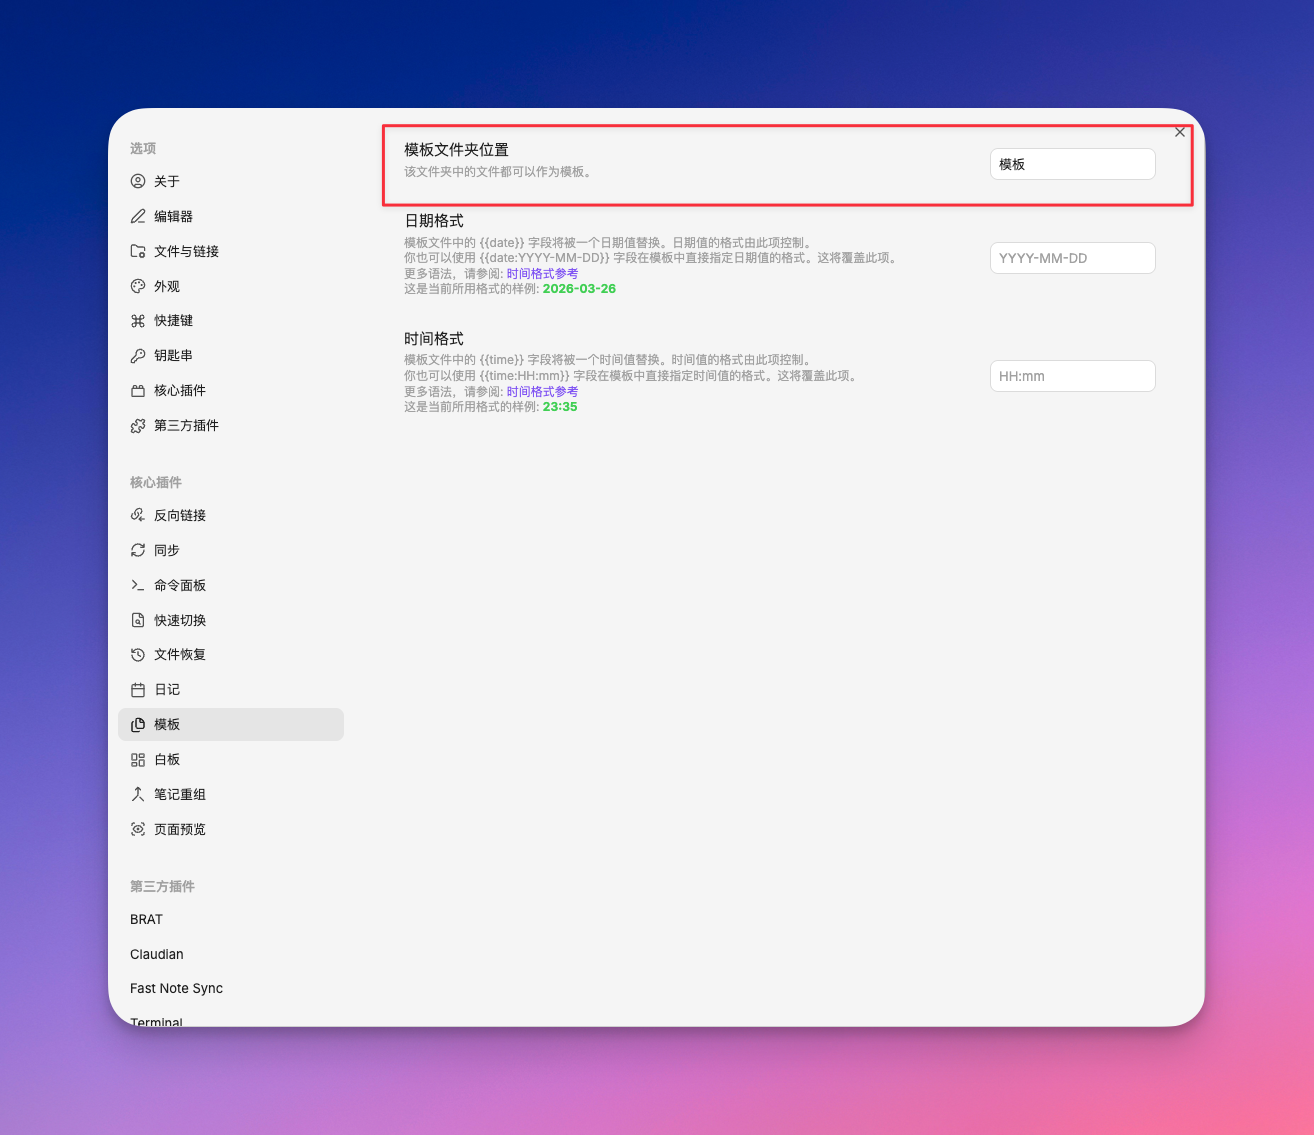The image size is (1314, 1135).
Task: Select the 第三方插件 puzzle icon
Action: tap(138, 426)
